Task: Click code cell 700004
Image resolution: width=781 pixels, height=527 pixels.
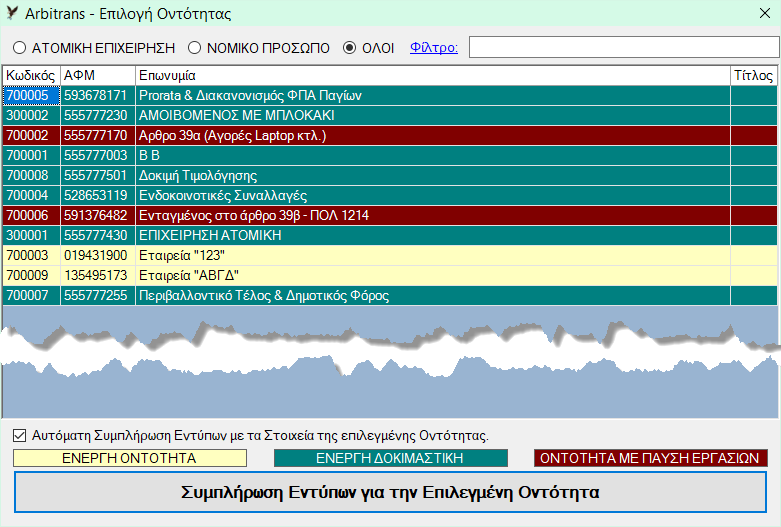Action: pyautogui.click(x=31, y=195)
